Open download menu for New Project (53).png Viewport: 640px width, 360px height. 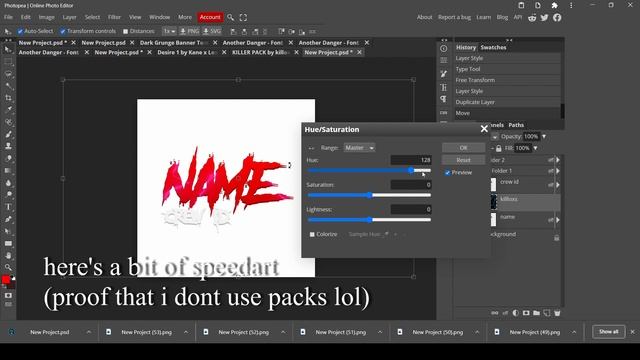186,332
